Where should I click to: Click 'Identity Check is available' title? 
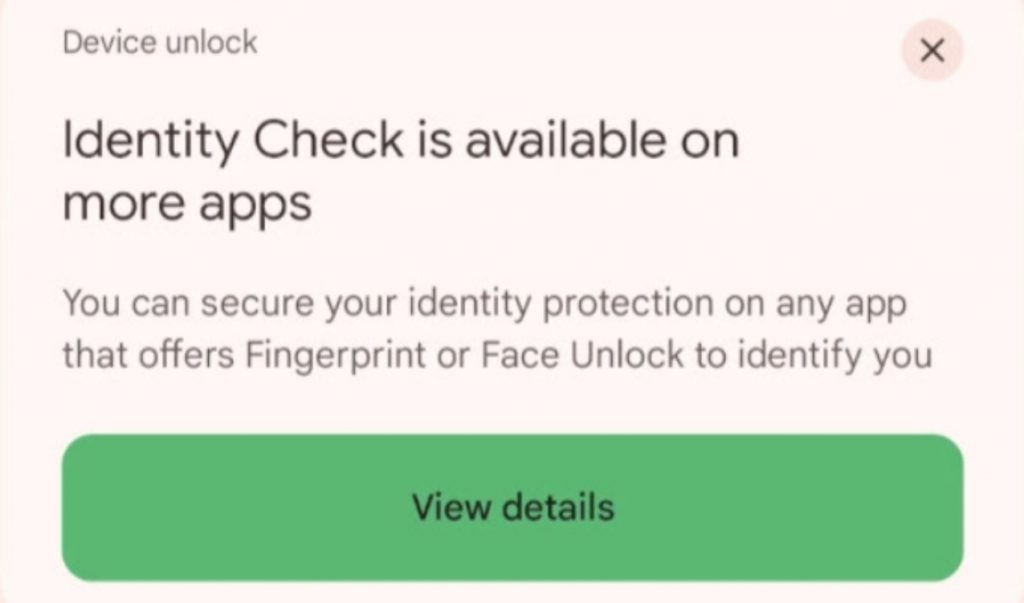tap(400, 140)
